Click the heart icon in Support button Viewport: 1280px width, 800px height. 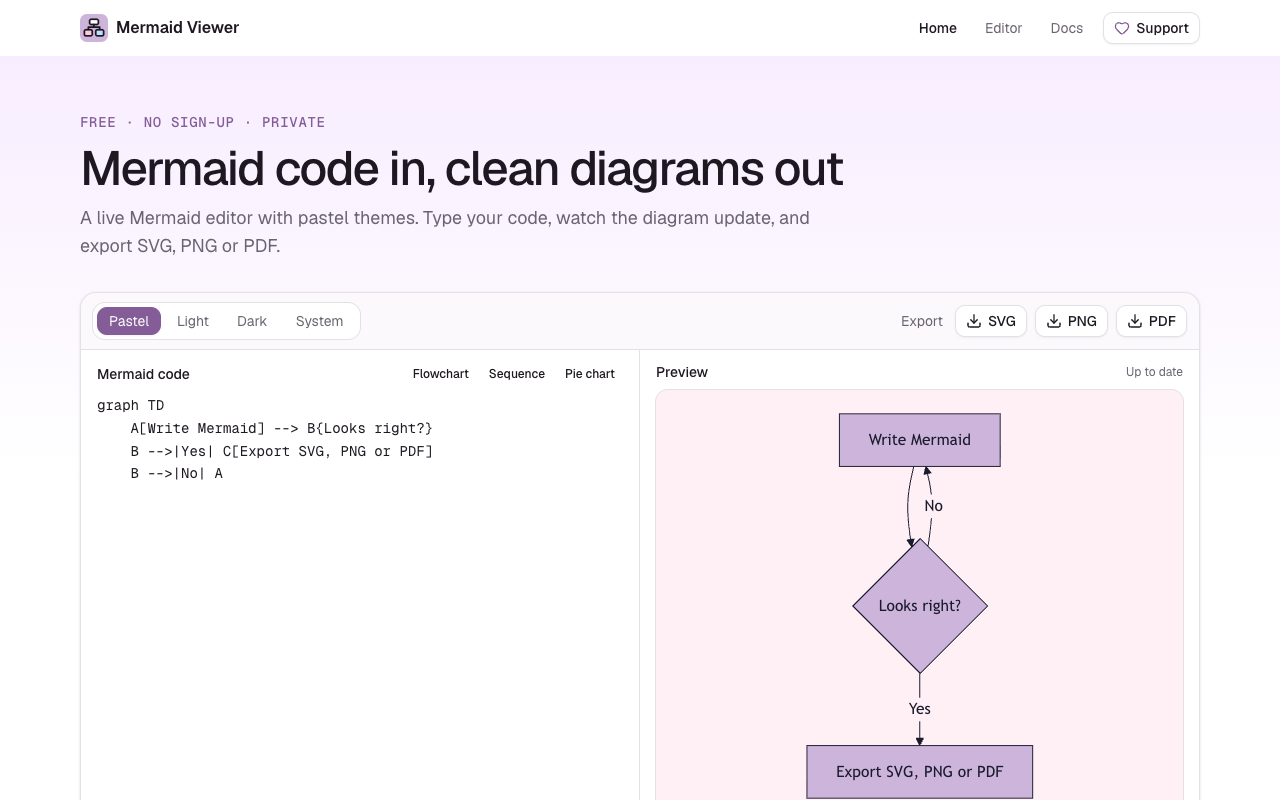(x=1122, y=28)
